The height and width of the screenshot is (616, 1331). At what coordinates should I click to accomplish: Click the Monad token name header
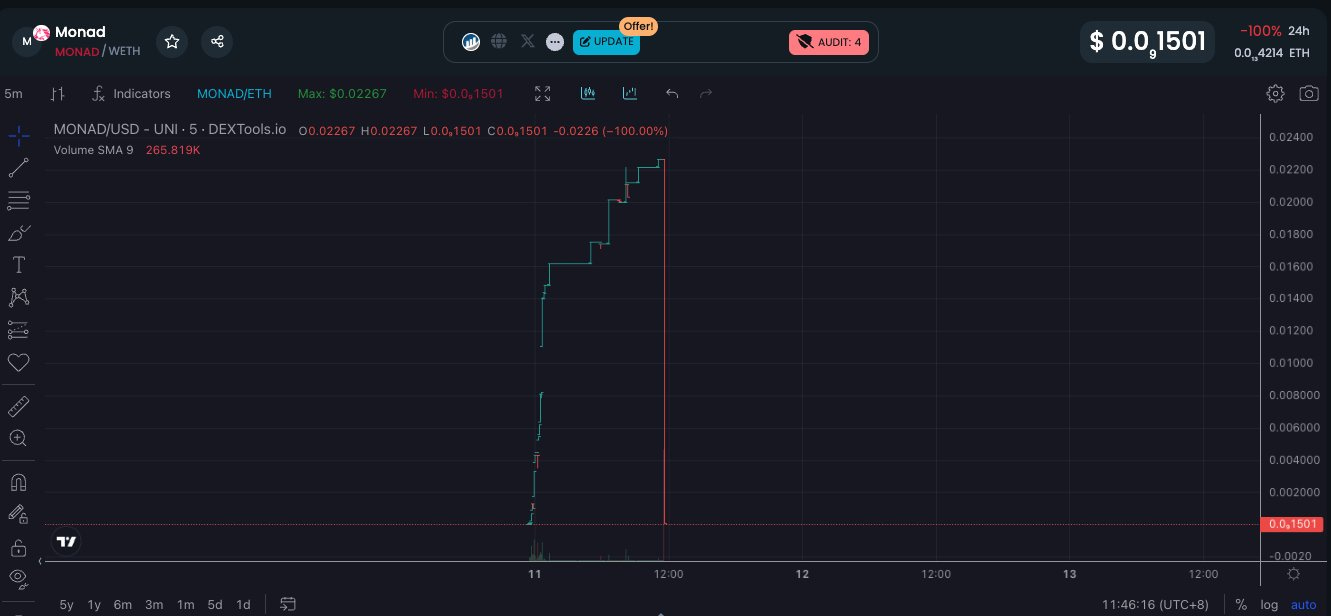pyautogui.click(x=80, y=32)
